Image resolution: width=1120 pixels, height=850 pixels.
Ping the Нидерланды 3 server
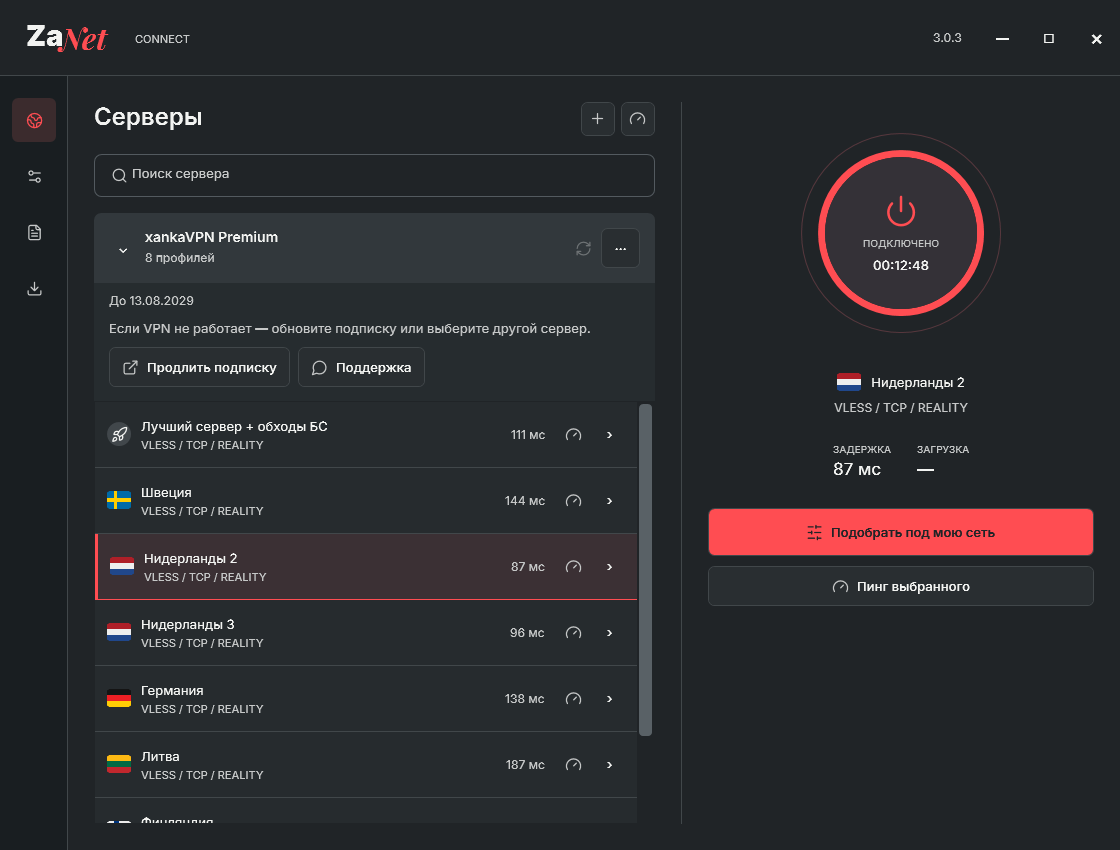coord(574,633)
